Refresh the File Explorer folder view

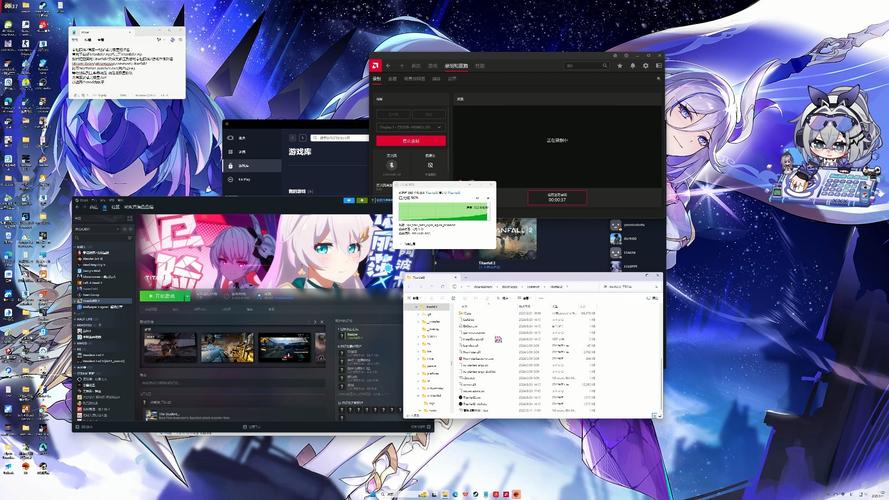pyautogui.click(x=442, y=287)
